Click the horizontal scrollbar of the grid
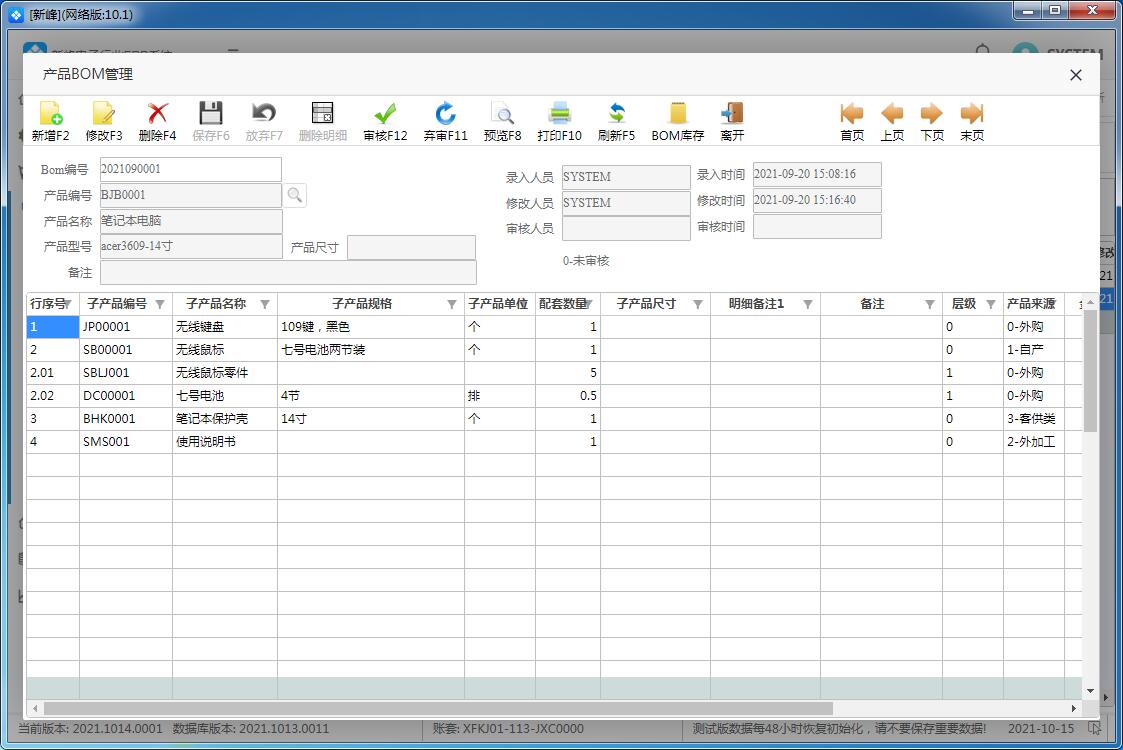 point(438,708)
